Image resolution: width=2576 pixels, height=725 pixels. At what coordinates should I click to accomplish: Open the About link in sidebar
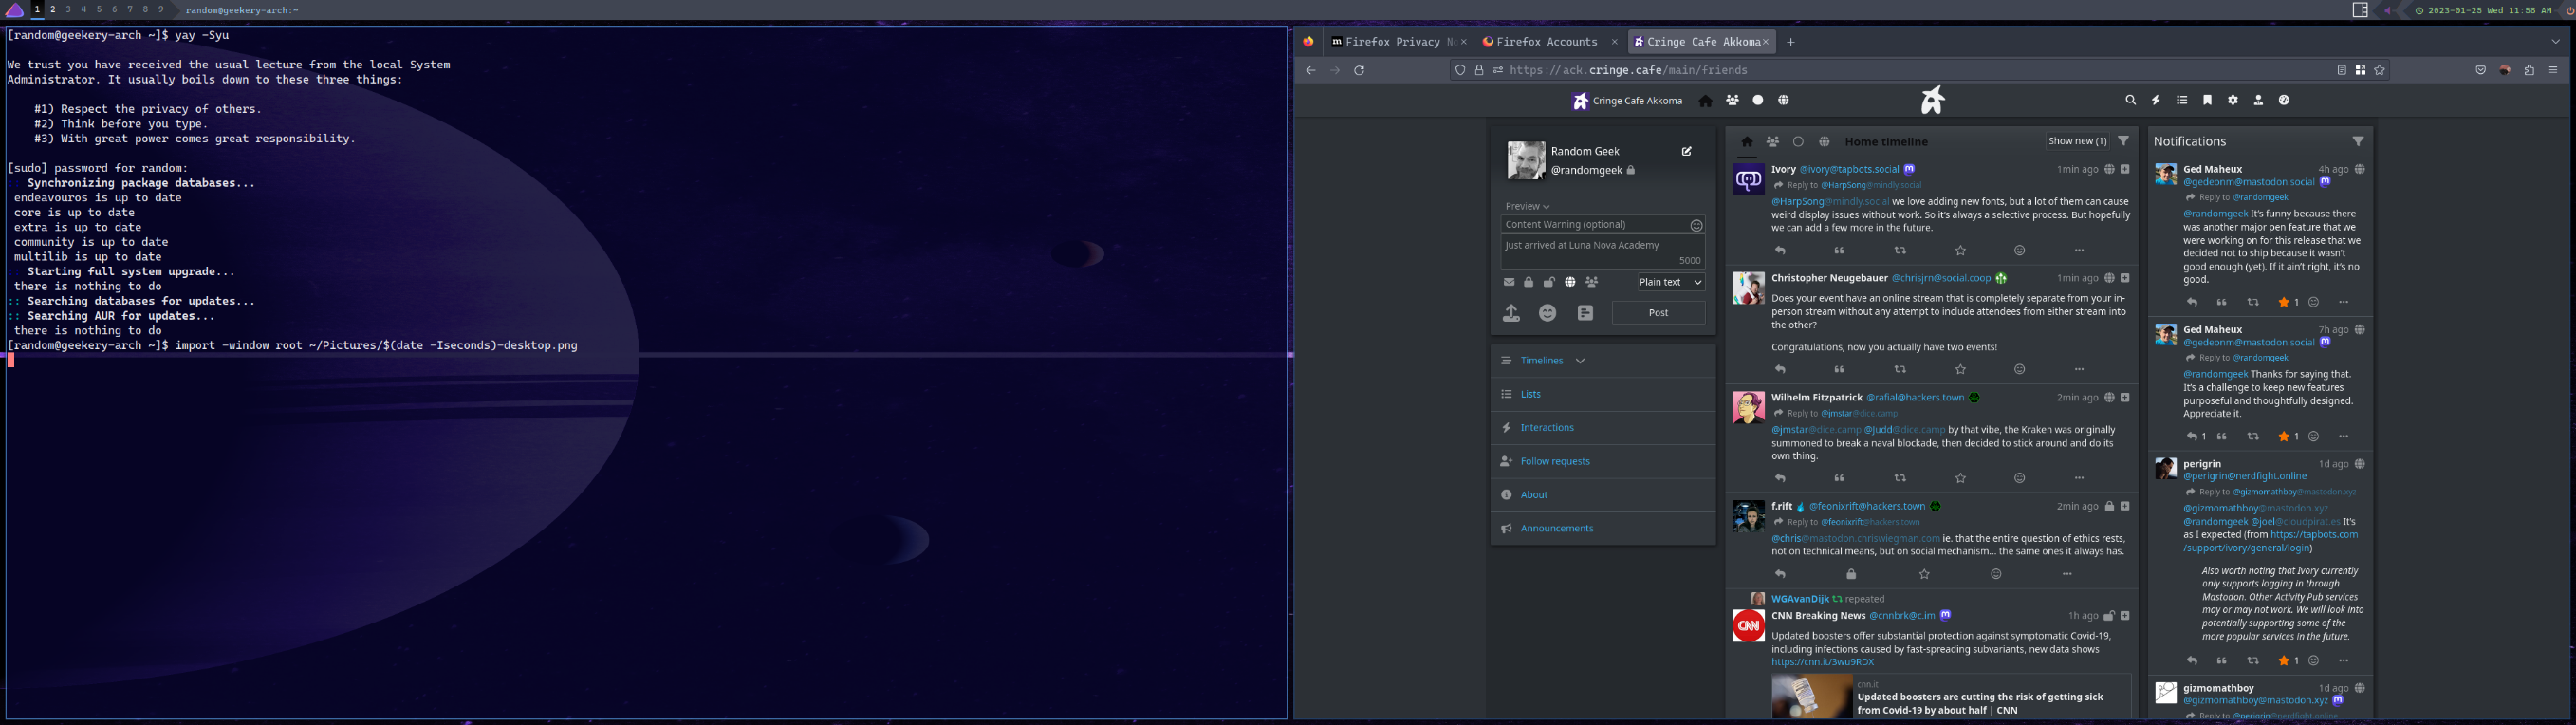[1533, 495]
